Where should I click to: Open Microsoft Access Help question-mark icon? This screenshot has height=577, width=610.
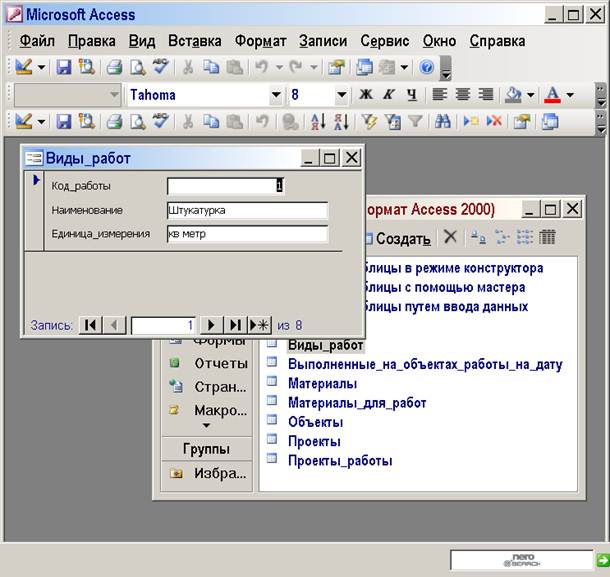[427, 67]
